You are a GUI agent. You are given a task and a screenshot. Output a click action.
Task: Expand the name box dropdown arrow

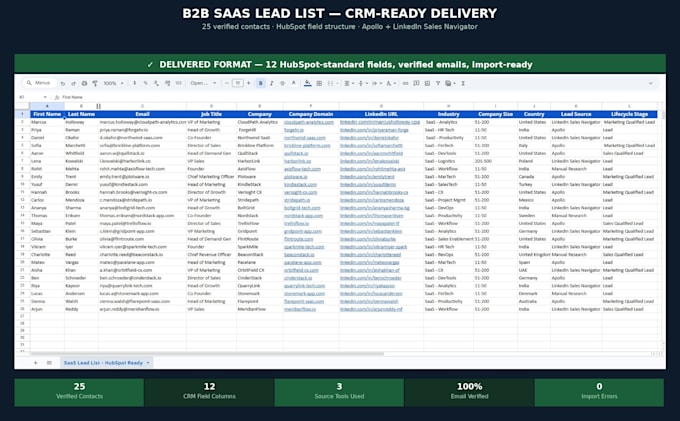(x=45, y=97)
